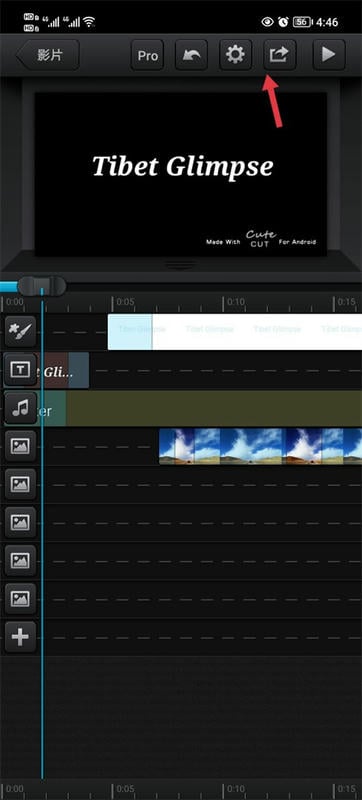
Task: Click the timeline playhead slider knob
Action: [42, 286]
